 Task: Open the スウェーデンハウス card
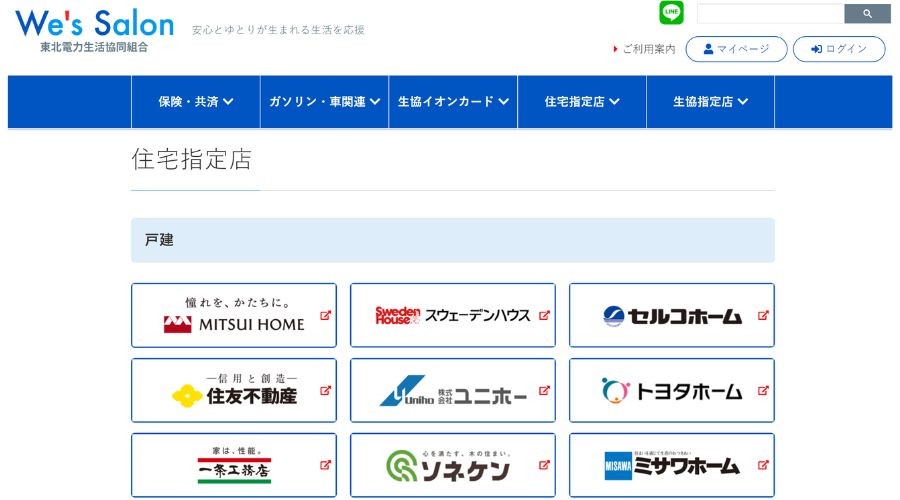point(453,315)
